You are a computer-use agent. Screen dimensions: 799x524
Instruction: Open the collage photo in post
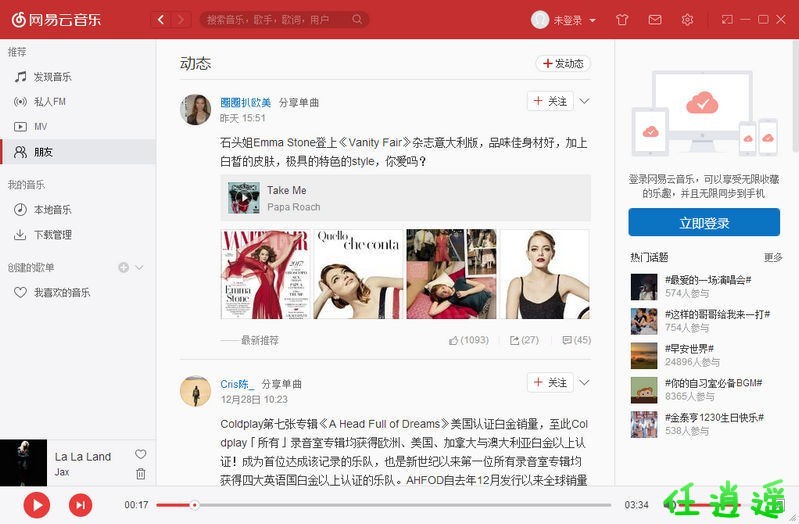click(451, 274)
